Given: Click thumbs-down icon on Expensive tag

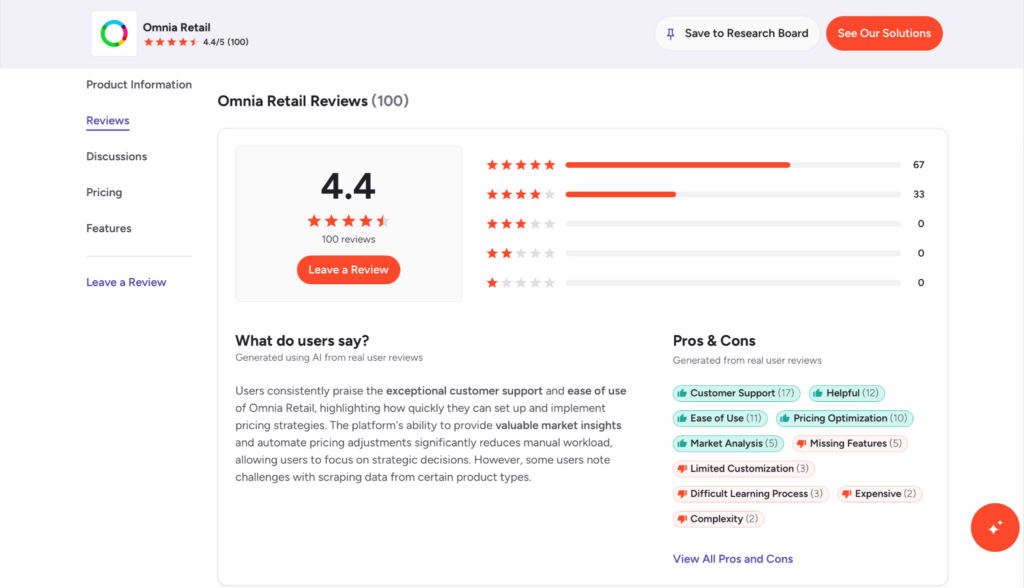Looking at the screenshot, I should [x=846, y=494].
